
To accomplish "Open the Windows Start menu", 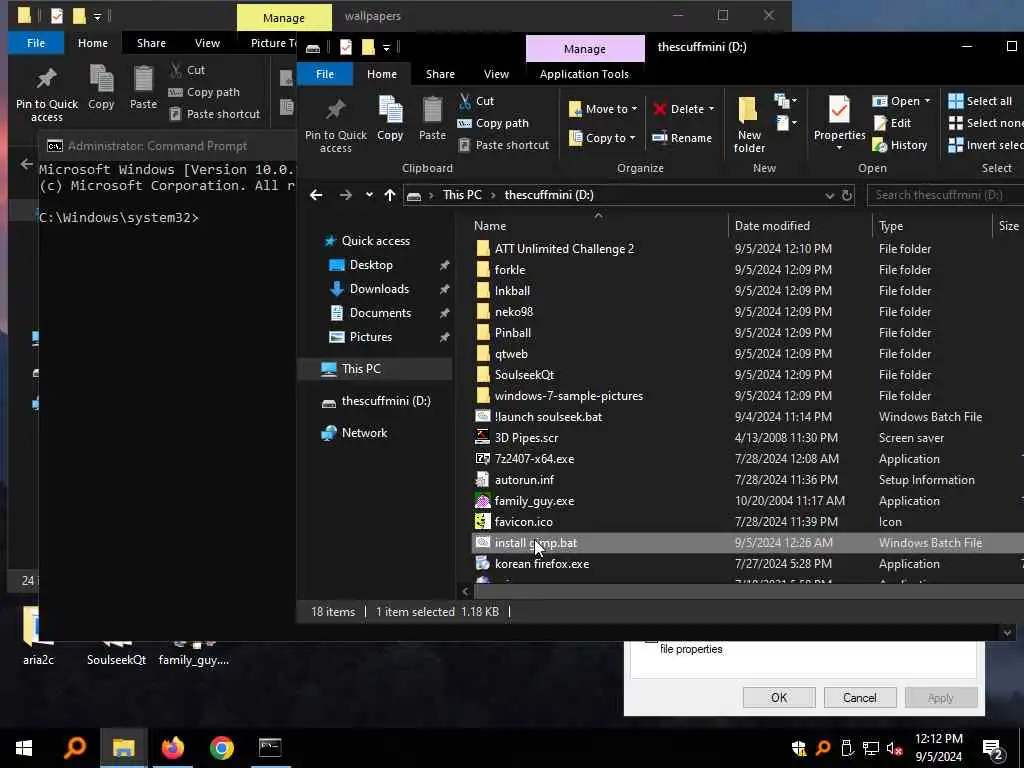I will pyautogui.click(x=24, y=747).
